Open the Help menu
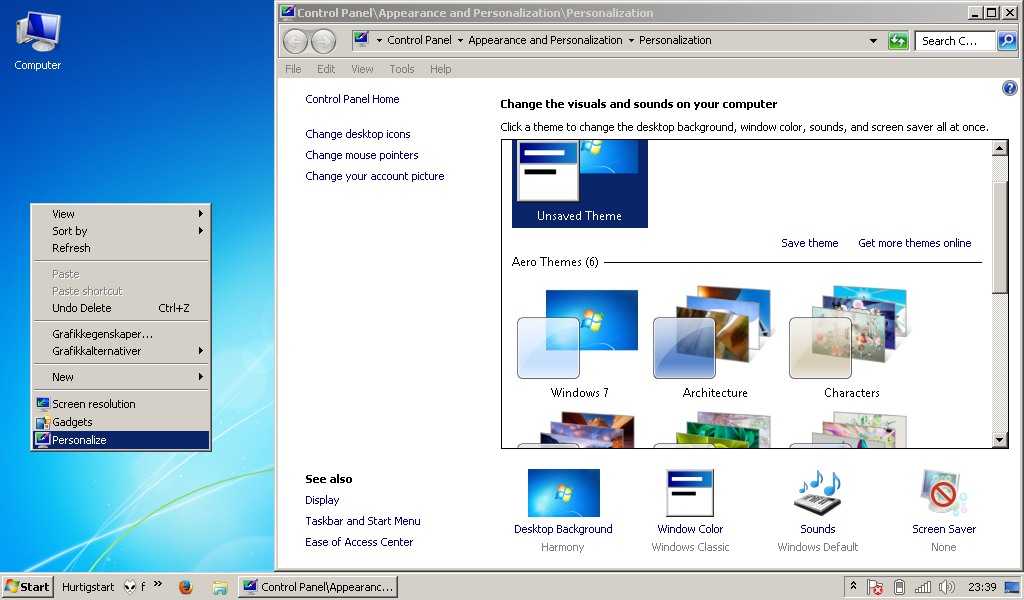1024x600 pixels. point(440,69)
